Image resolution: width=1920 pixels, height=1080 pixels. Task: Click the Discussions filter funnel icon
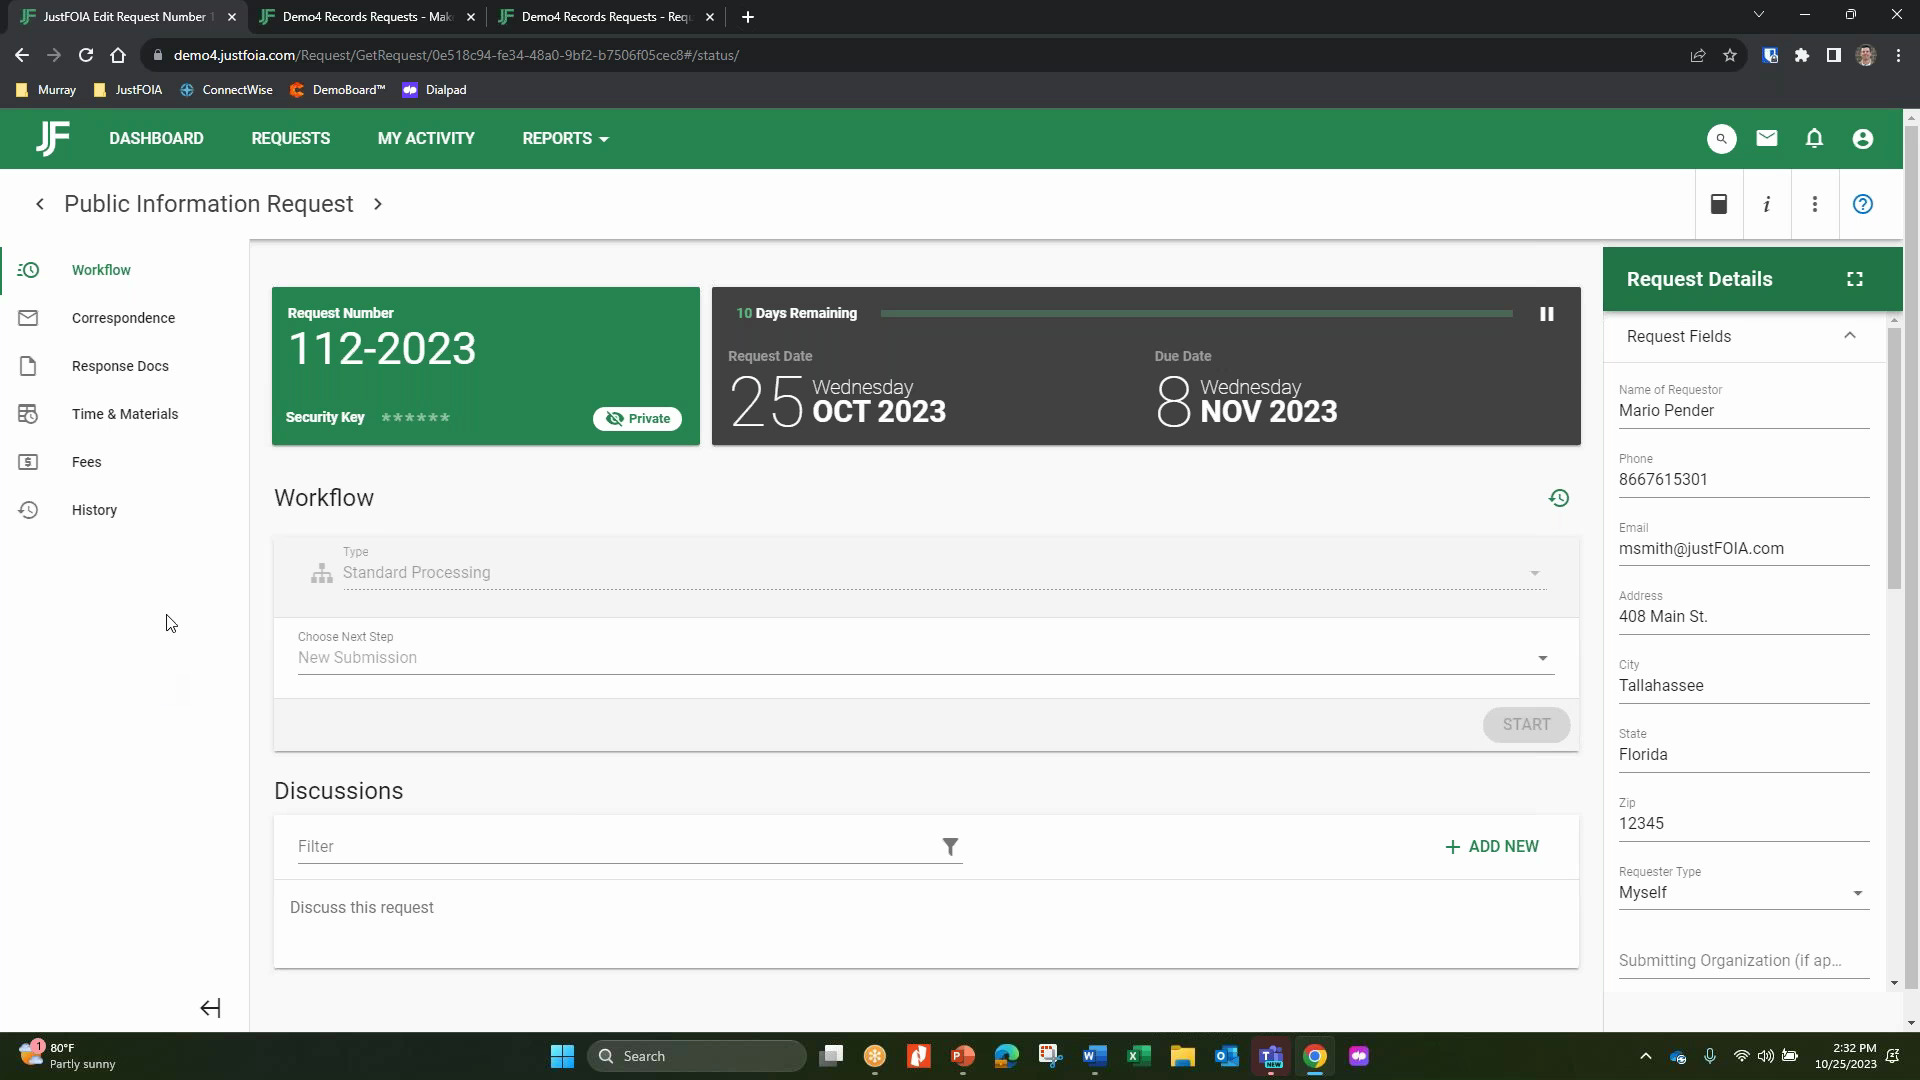tap(950, 847)
